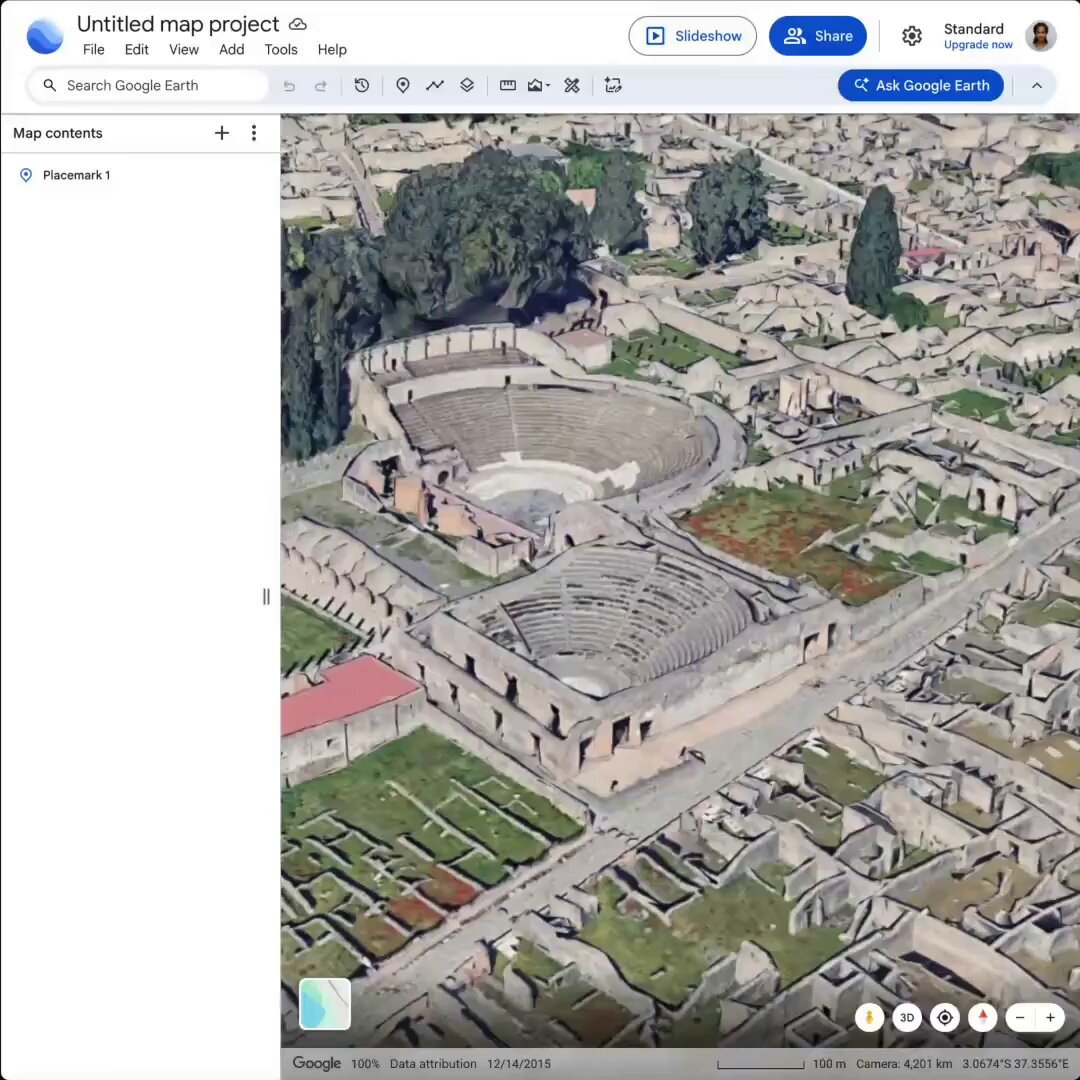Click the Upgrade now link
Screen dimensions: 1080x1080
click(x=977, y=45)
